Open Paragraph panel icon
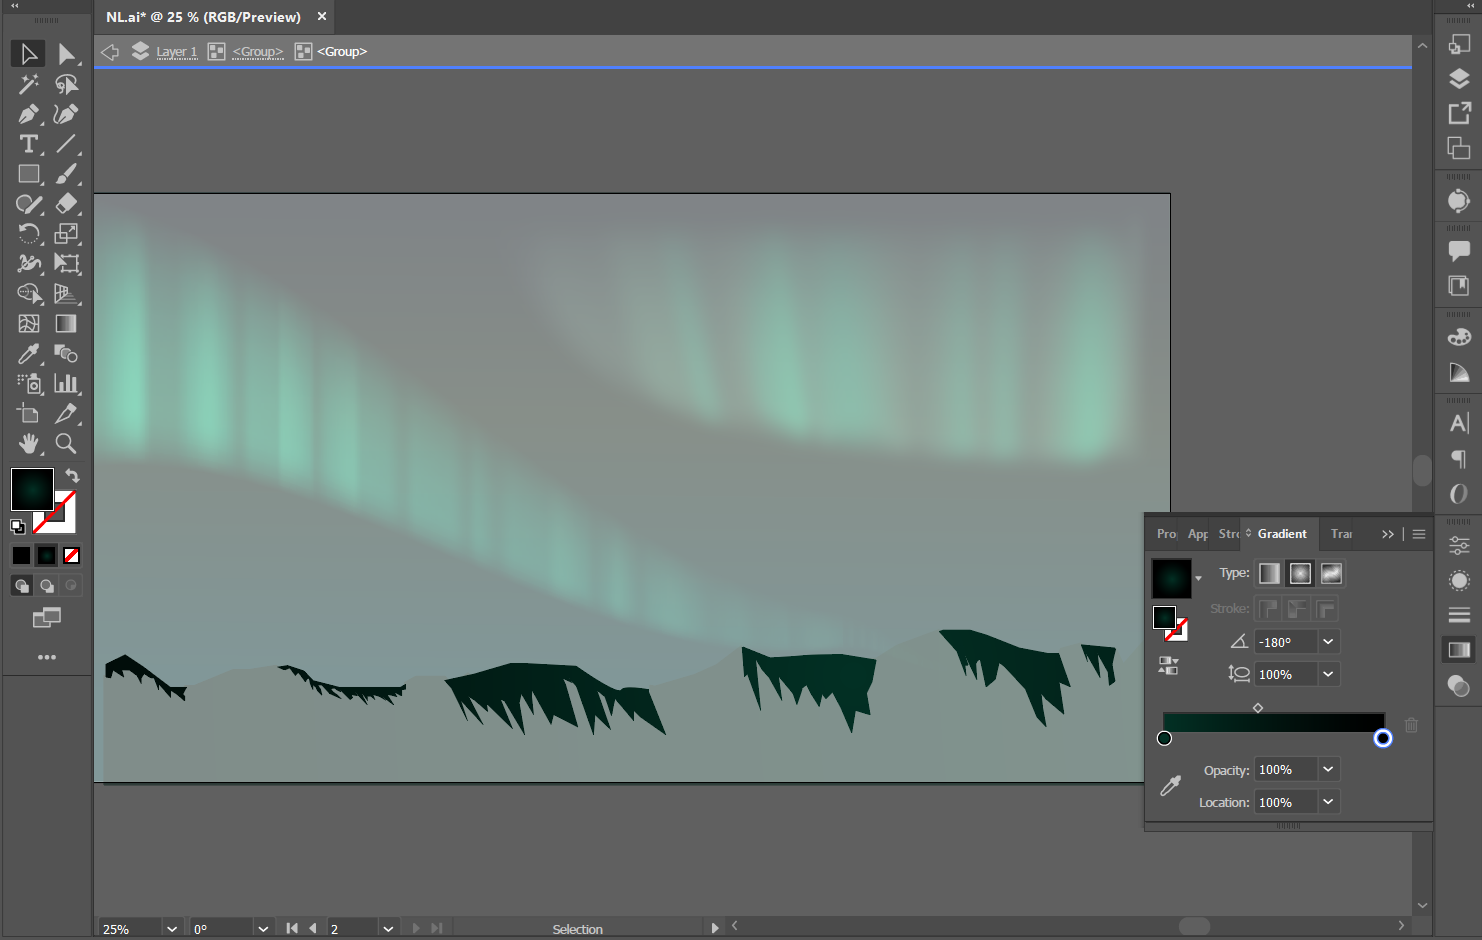 (1459, 459)
